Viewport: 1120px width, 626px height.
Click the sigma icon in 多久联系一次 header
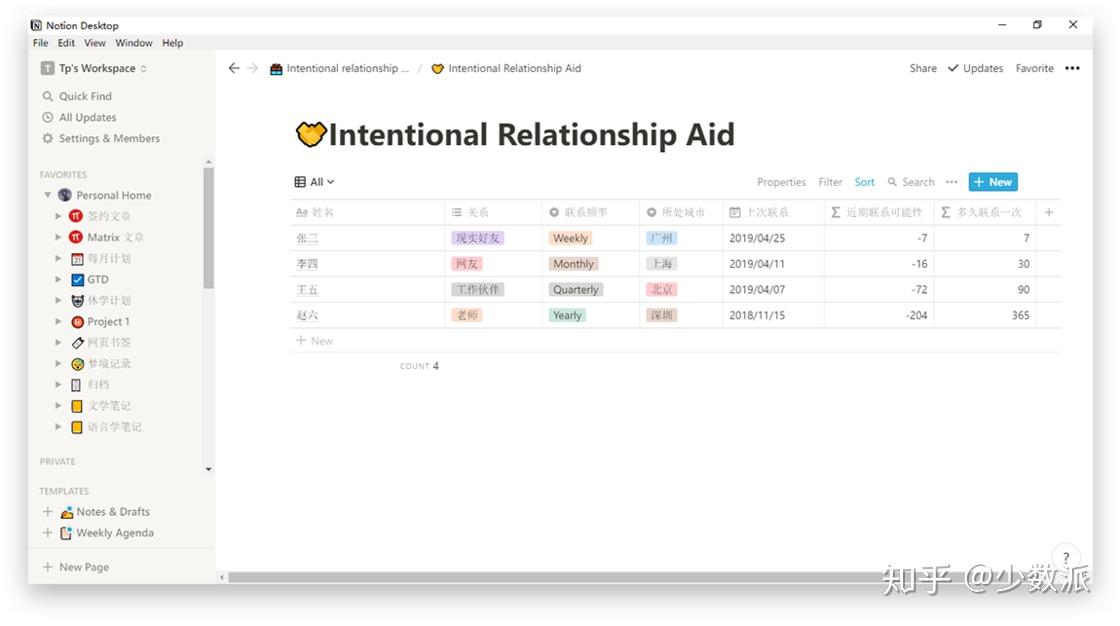(x=945, y=212)
